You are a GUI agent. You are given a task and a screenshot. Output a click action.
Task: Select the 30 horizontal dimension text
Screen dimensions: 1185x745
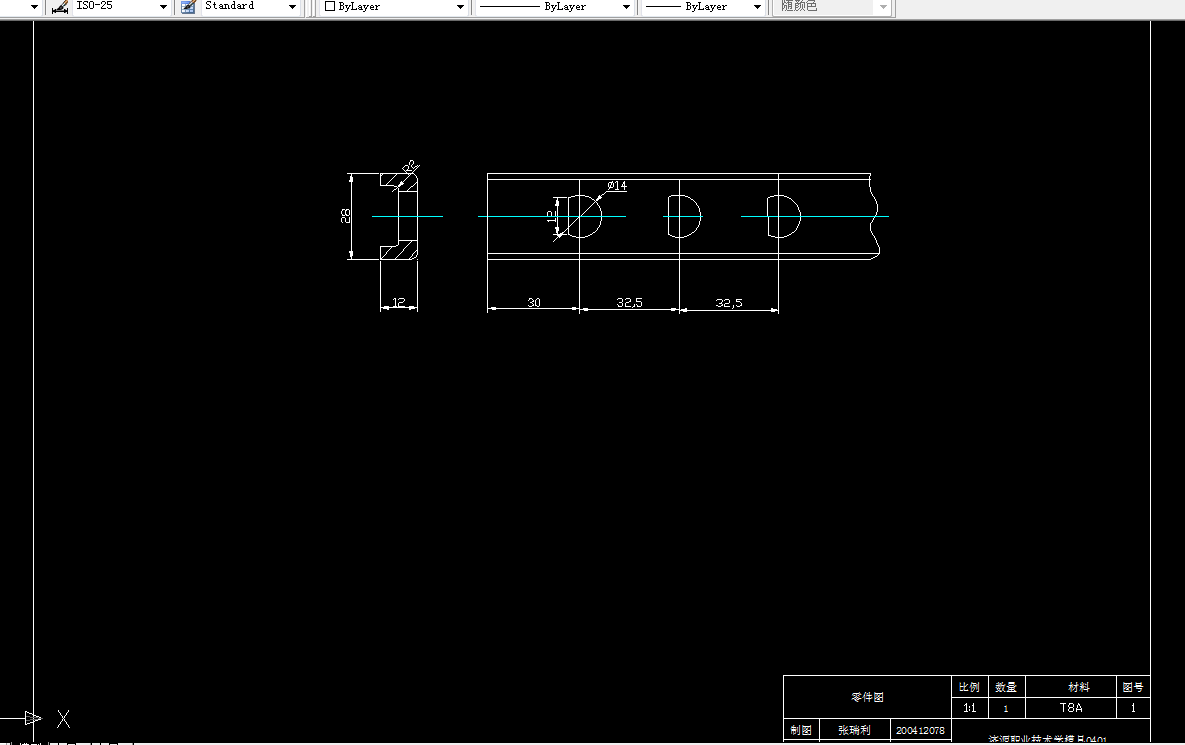(534, 302)
